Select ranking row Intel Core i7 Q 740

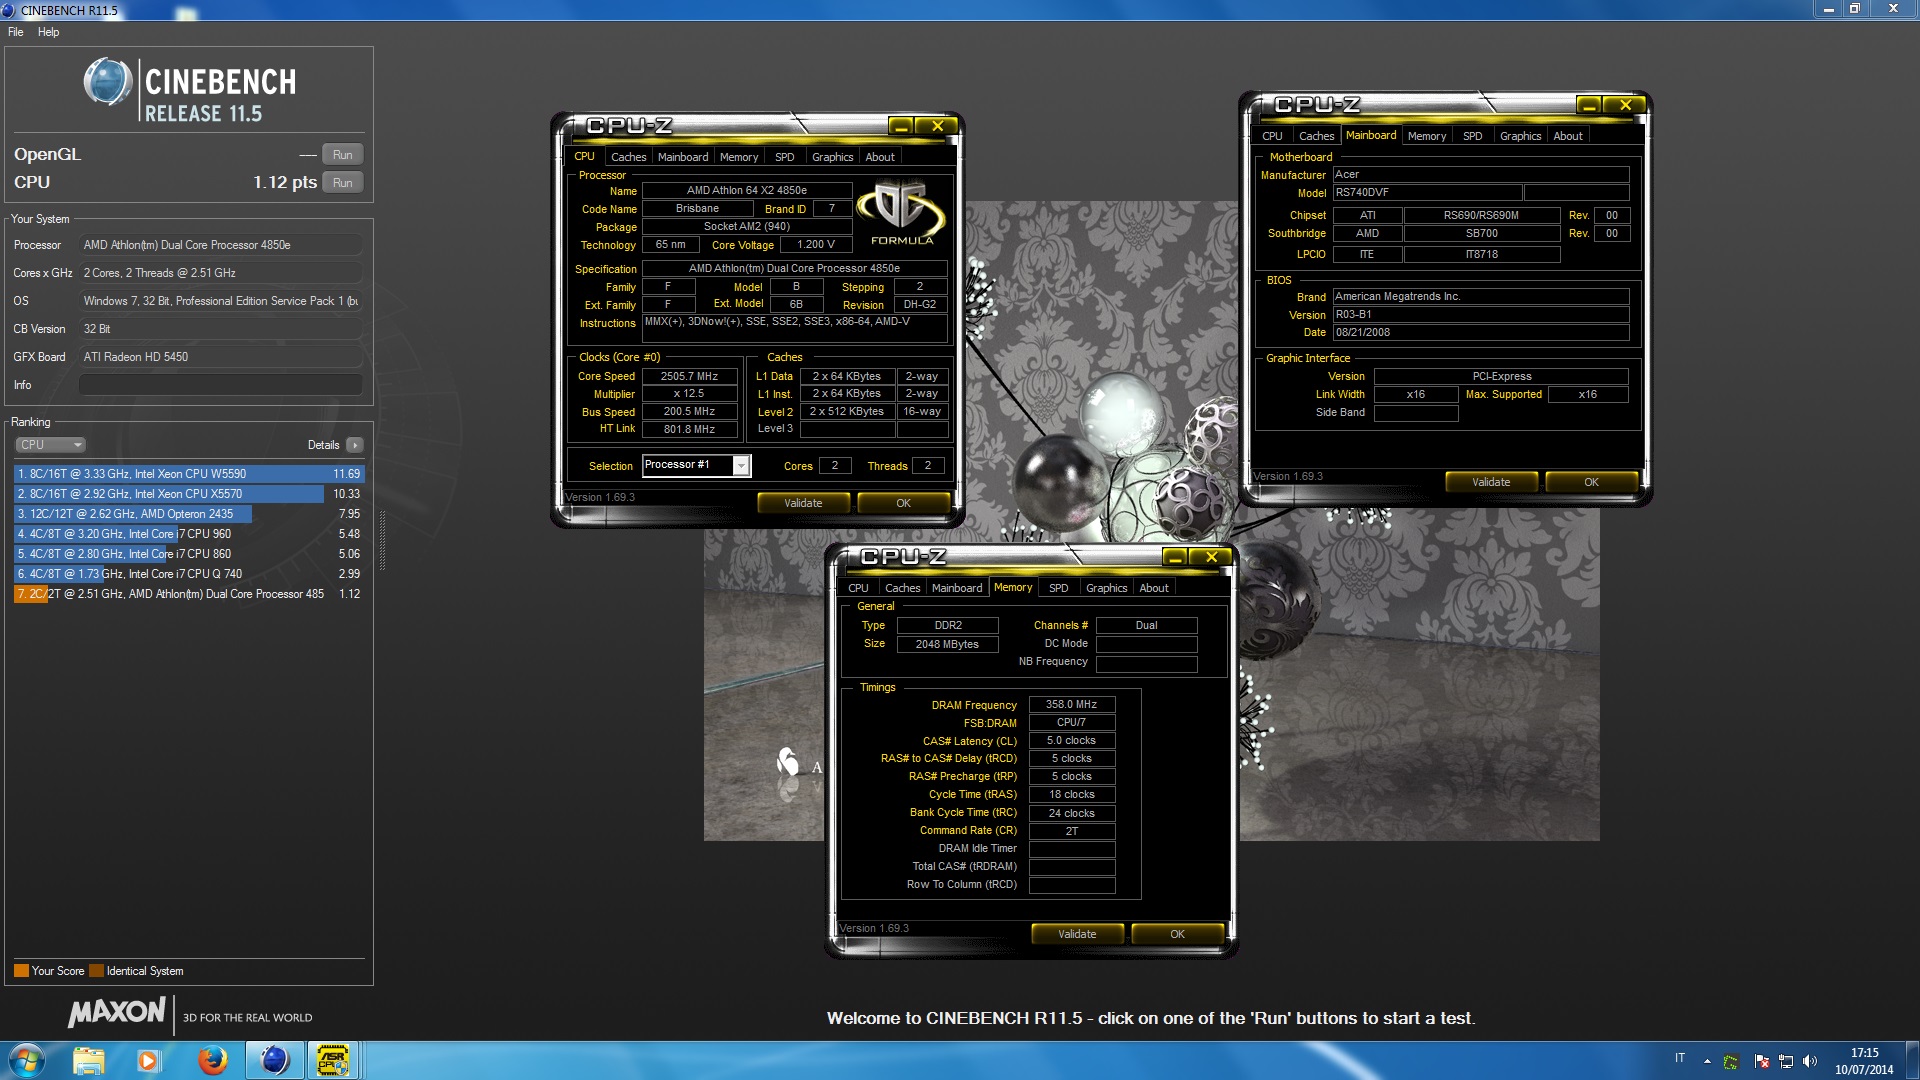click(x=189, y=574)
